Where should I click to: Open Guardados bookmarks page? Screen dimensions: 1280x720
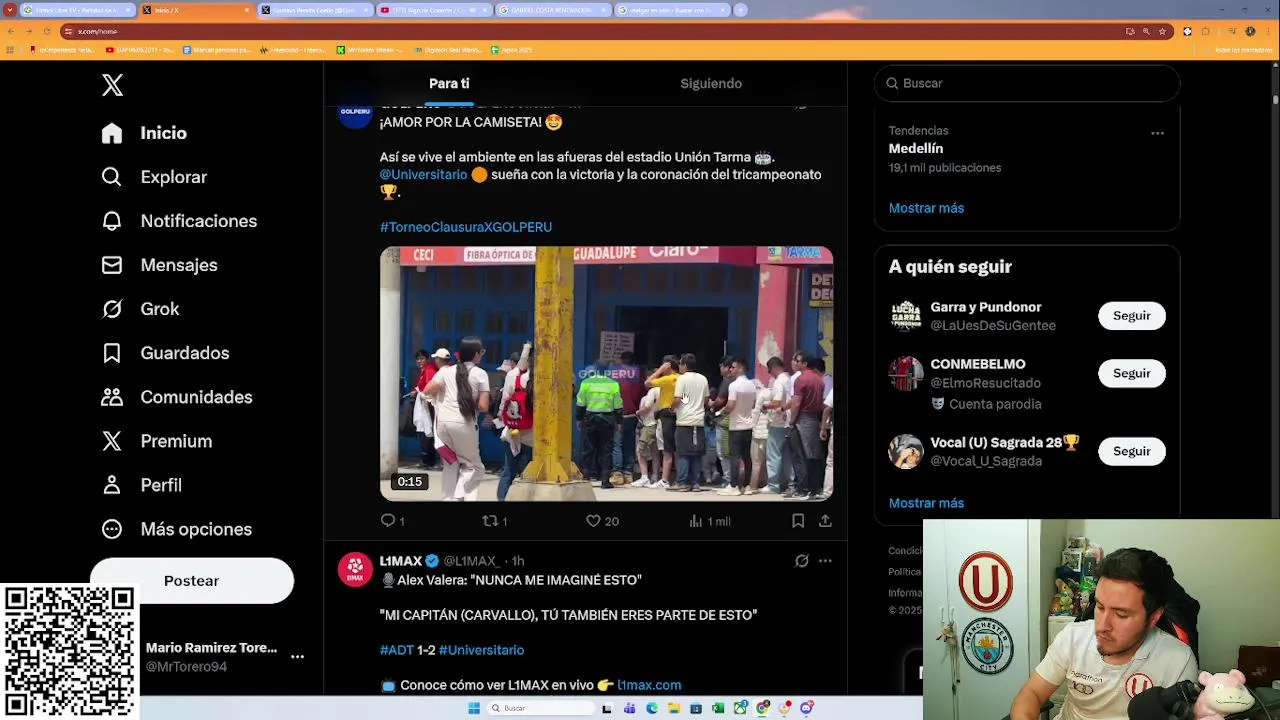pyautogui.click(x=165, y=353)
